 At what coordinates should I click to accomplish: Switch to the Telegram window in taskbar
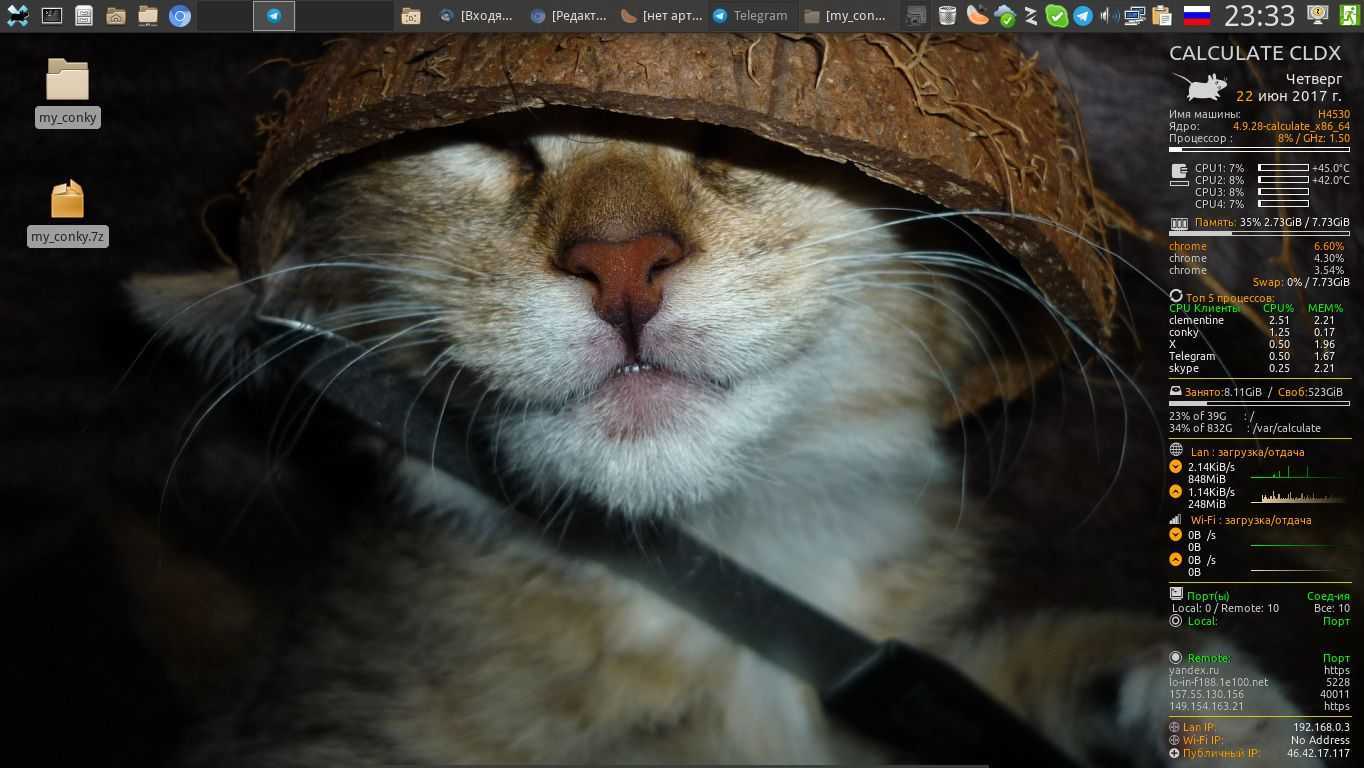(x=750, y=15)
